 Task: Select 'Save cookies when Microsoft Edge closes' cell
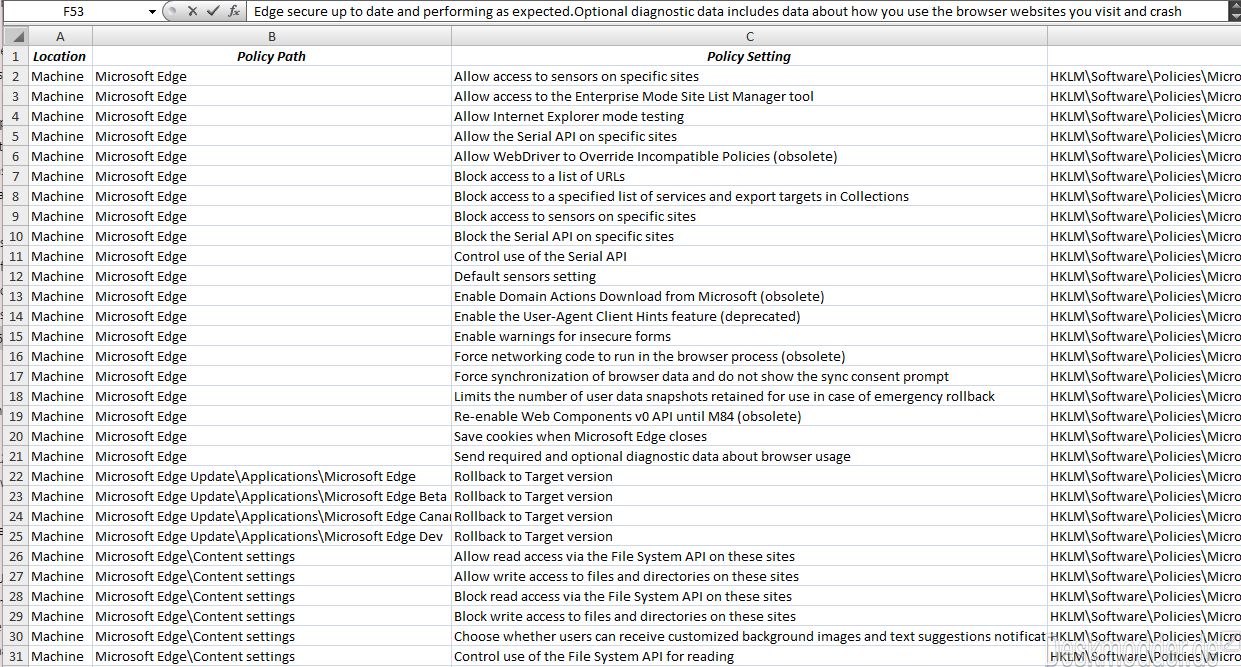(749, 436)
